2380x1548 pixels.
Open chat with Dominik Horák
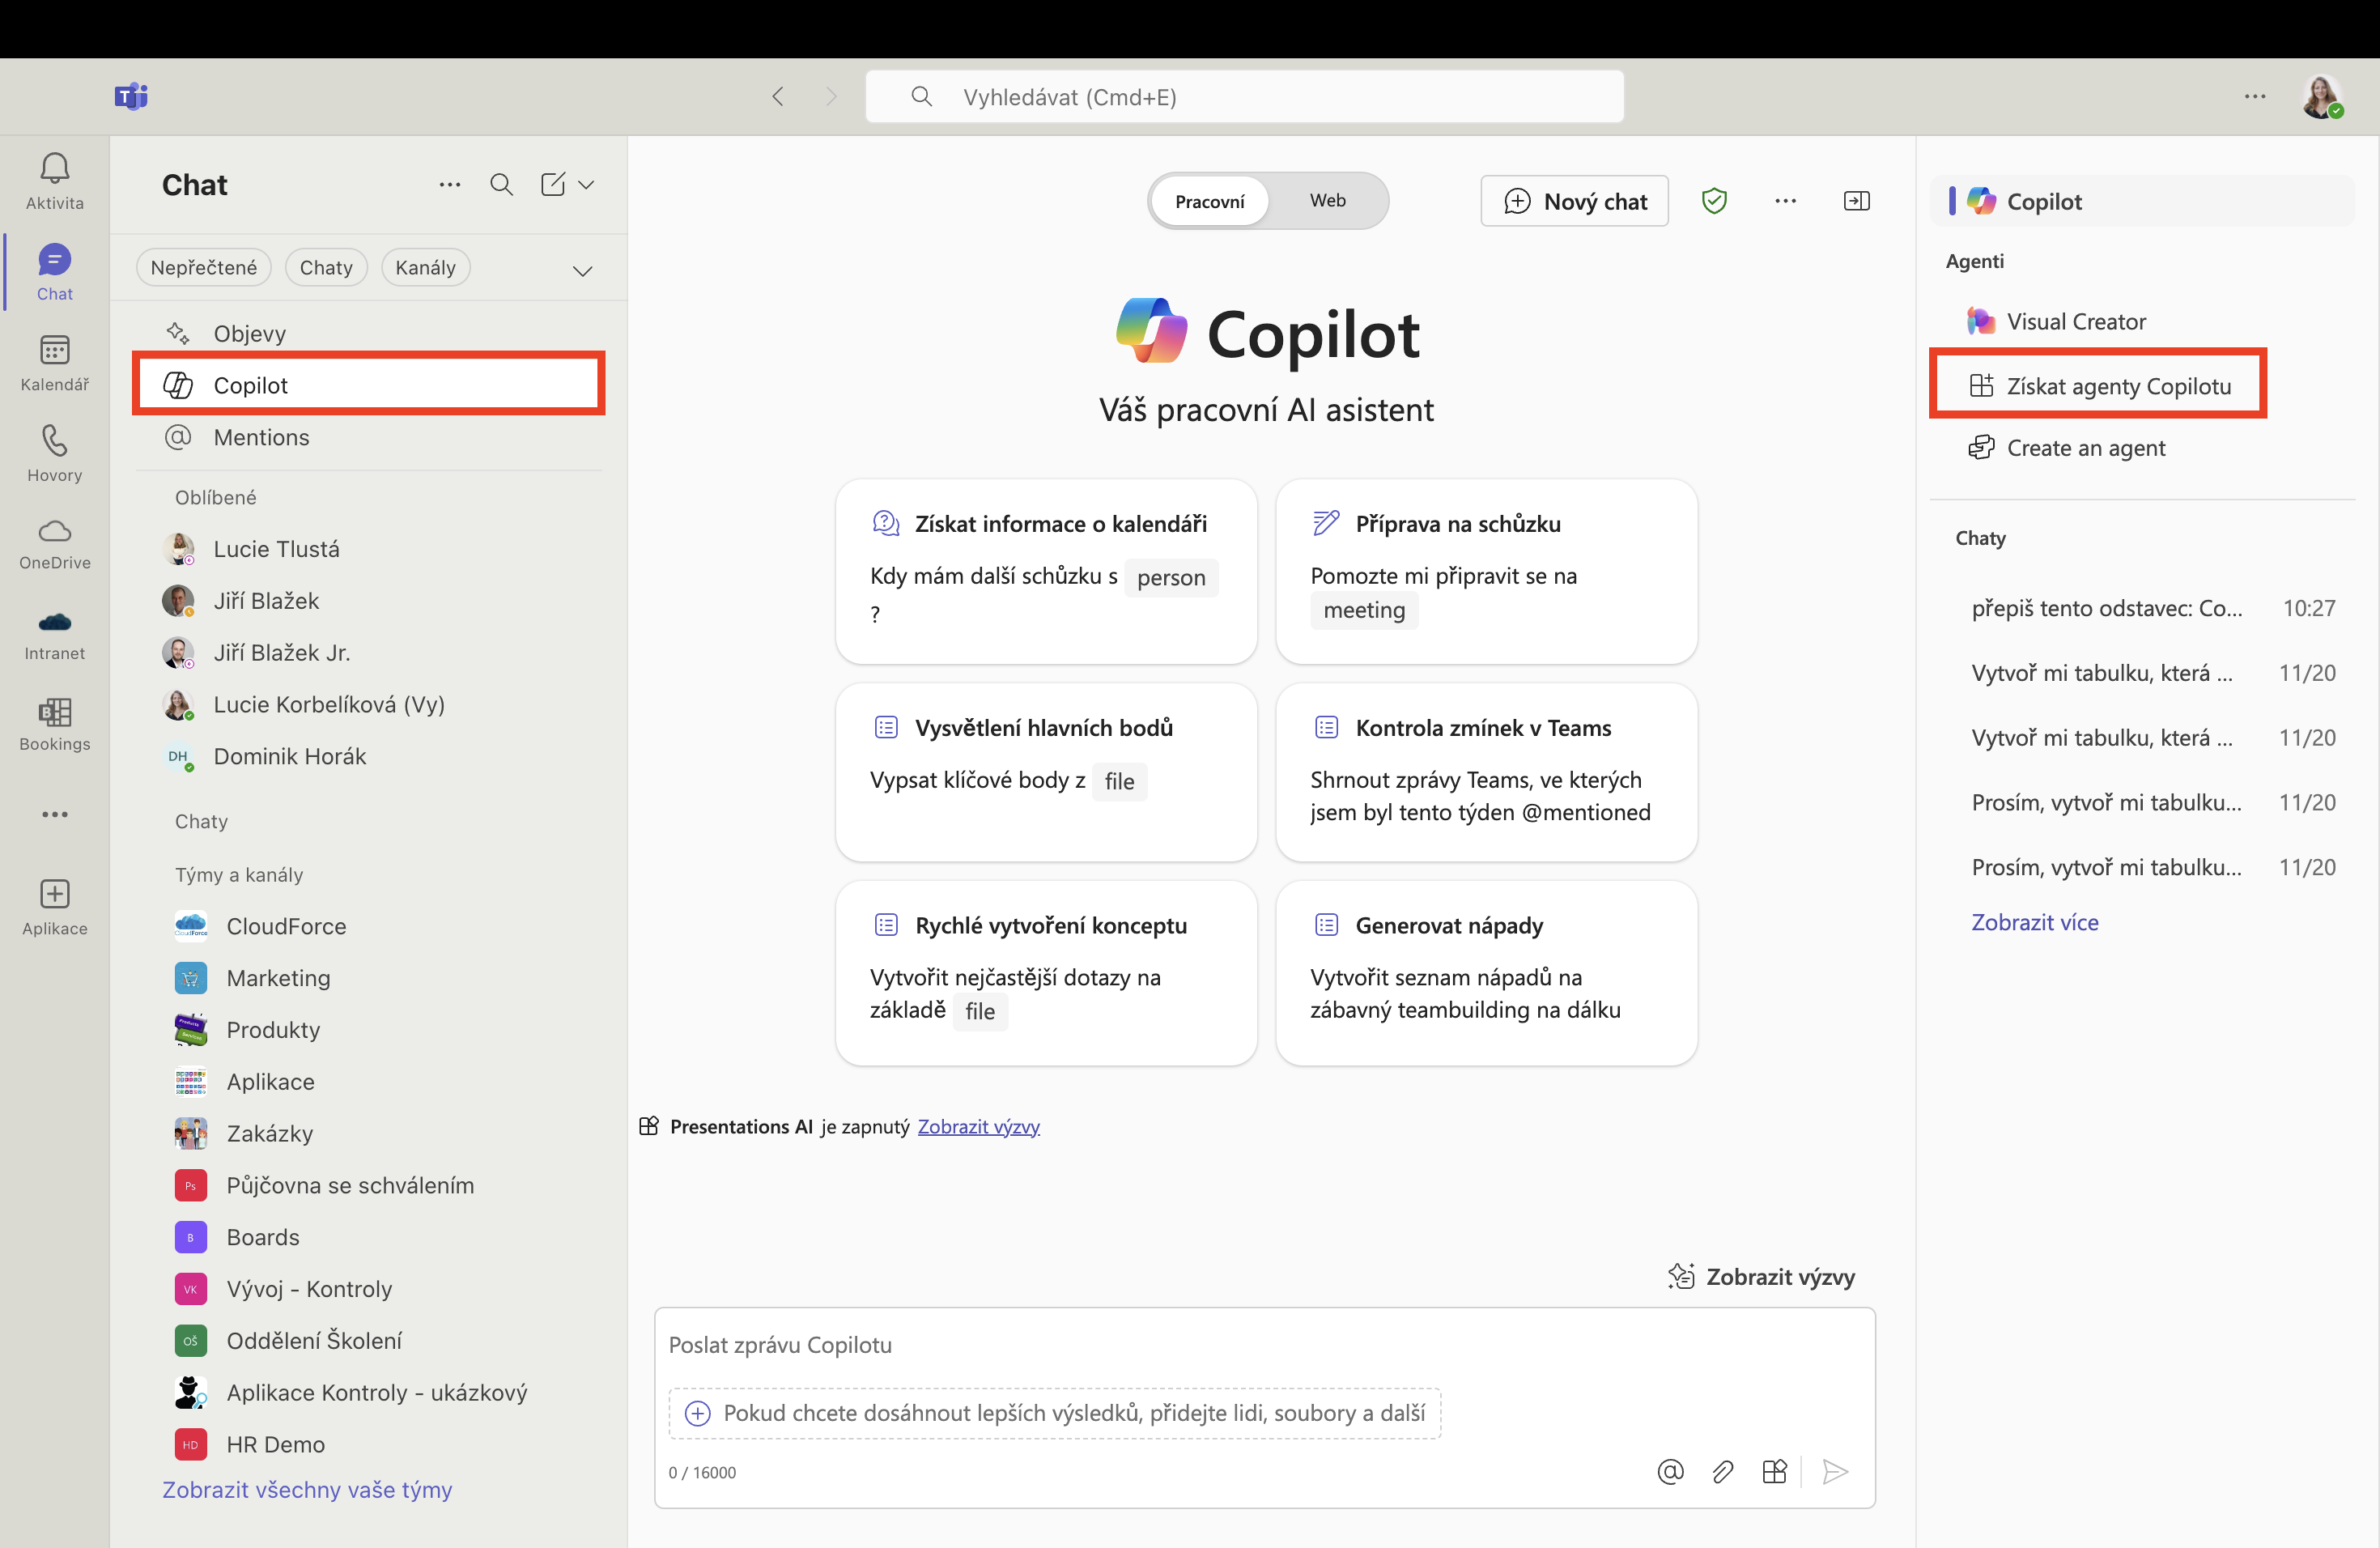pyautogui.click(x=368, y=756)
